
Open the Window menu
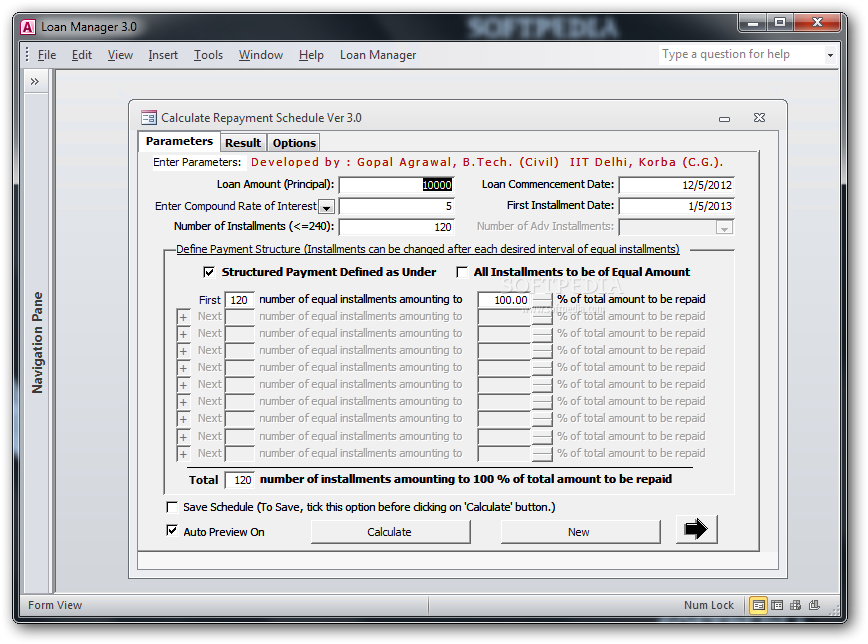coord(261,55)
